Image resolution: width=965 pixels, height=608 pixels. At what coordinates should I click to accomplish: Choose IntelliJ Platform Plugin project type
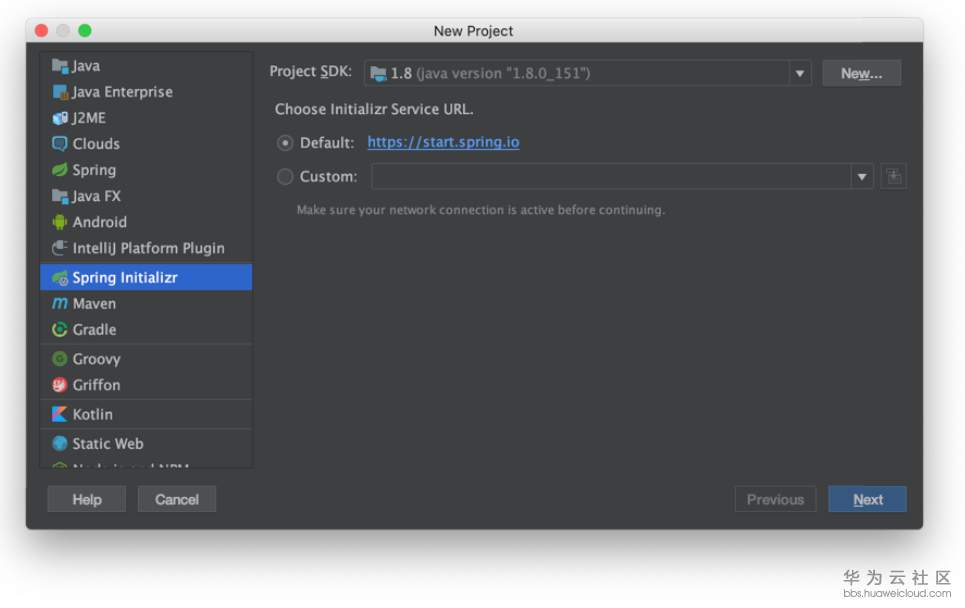148,248
